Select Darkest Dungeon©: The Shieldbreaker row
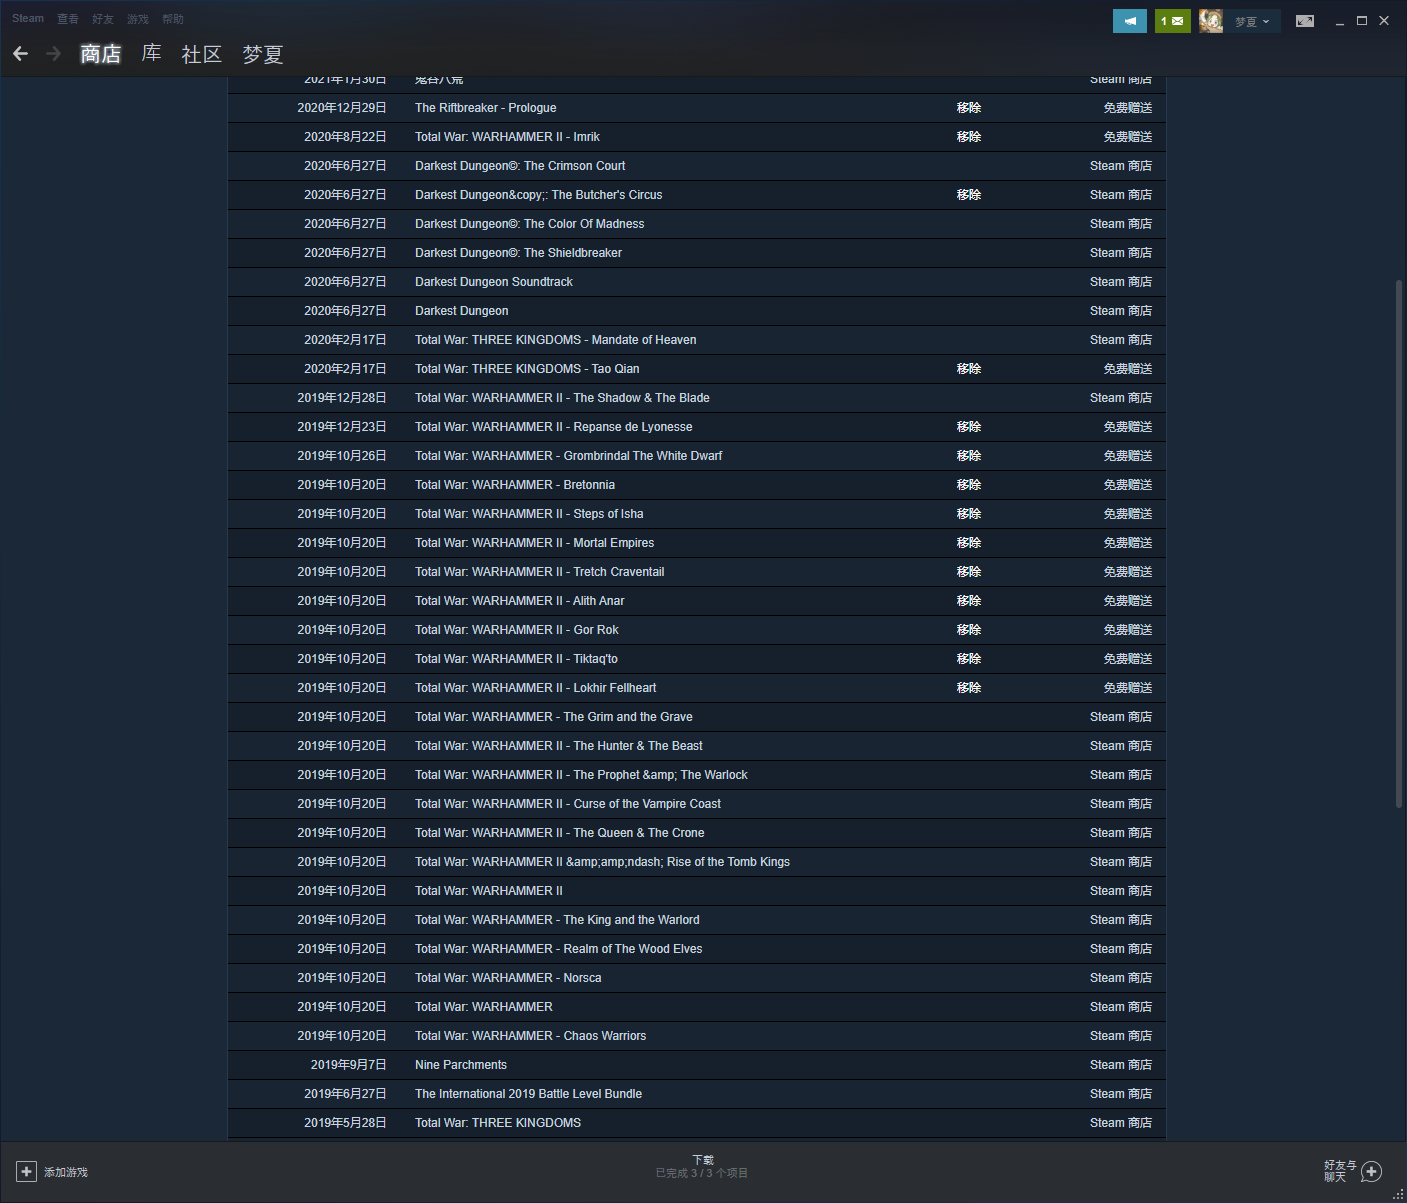This screenshot has height=1203, width=1407. click(x=697, y=253)
